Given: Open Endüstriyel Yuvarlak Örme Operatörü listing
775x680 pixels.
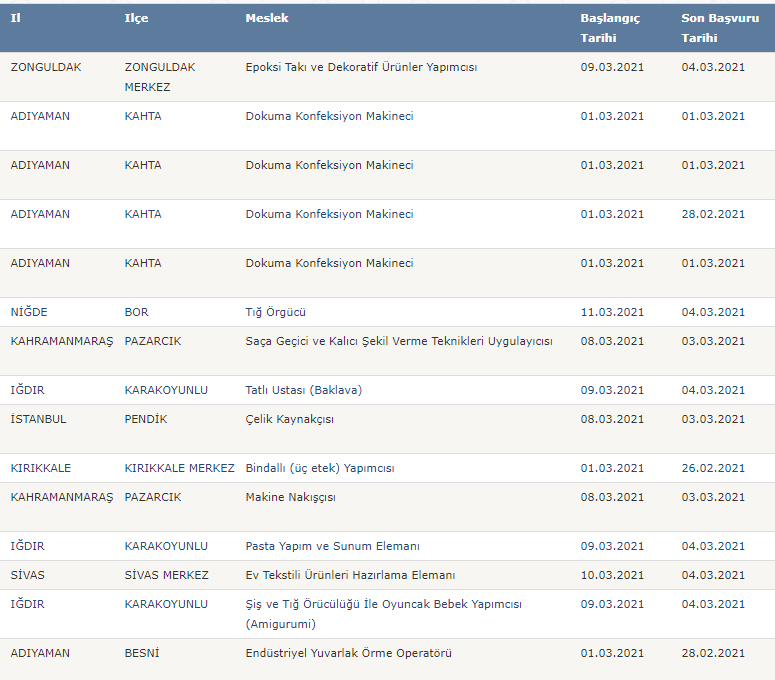Looking at the screenshot, I should [x=348, y=653].
